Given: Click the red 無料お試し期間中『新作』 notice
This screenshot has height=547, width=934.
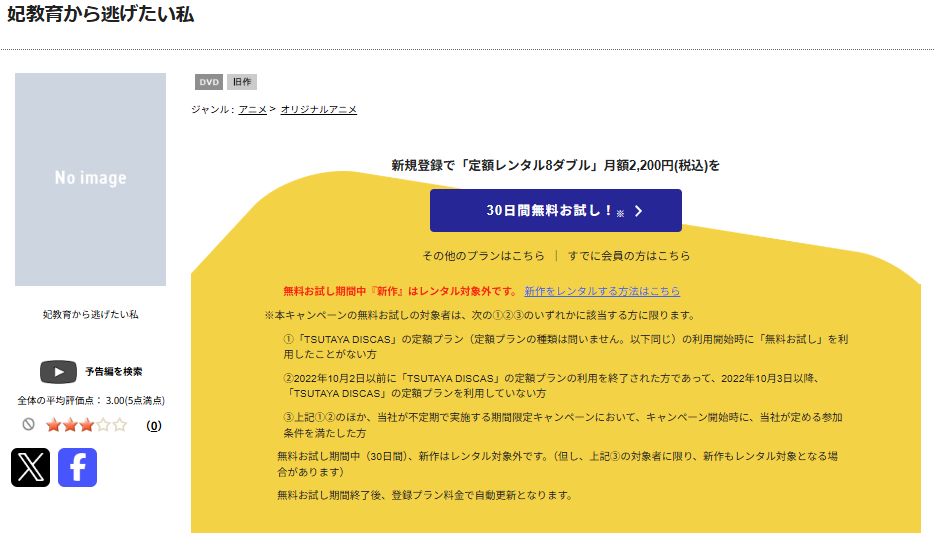Looking at the screenshot, I should [401, 291].
